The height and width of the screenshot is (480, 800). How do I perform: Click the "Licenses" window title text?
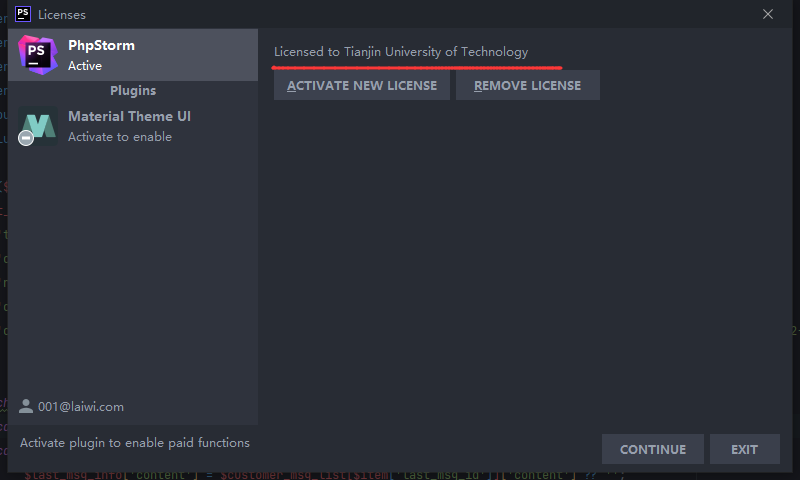62,14
